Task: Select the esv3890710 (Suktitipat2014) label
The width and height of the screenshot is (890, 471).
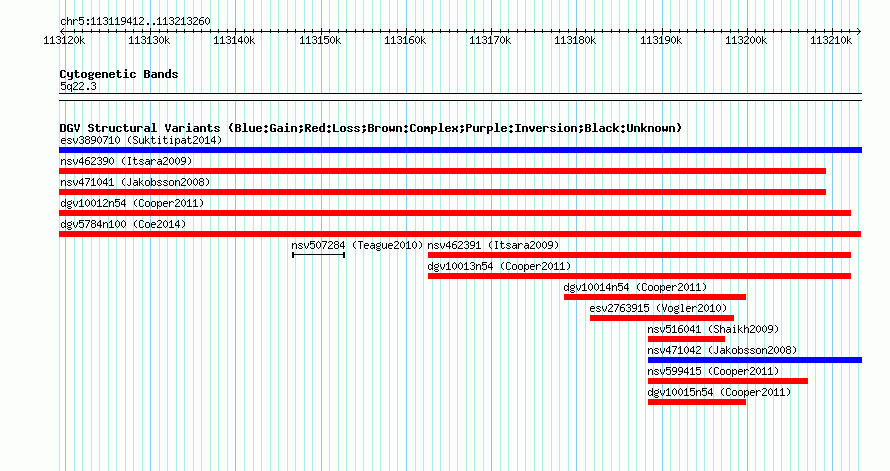Action: pyautogui.click(x=141, y=140)
